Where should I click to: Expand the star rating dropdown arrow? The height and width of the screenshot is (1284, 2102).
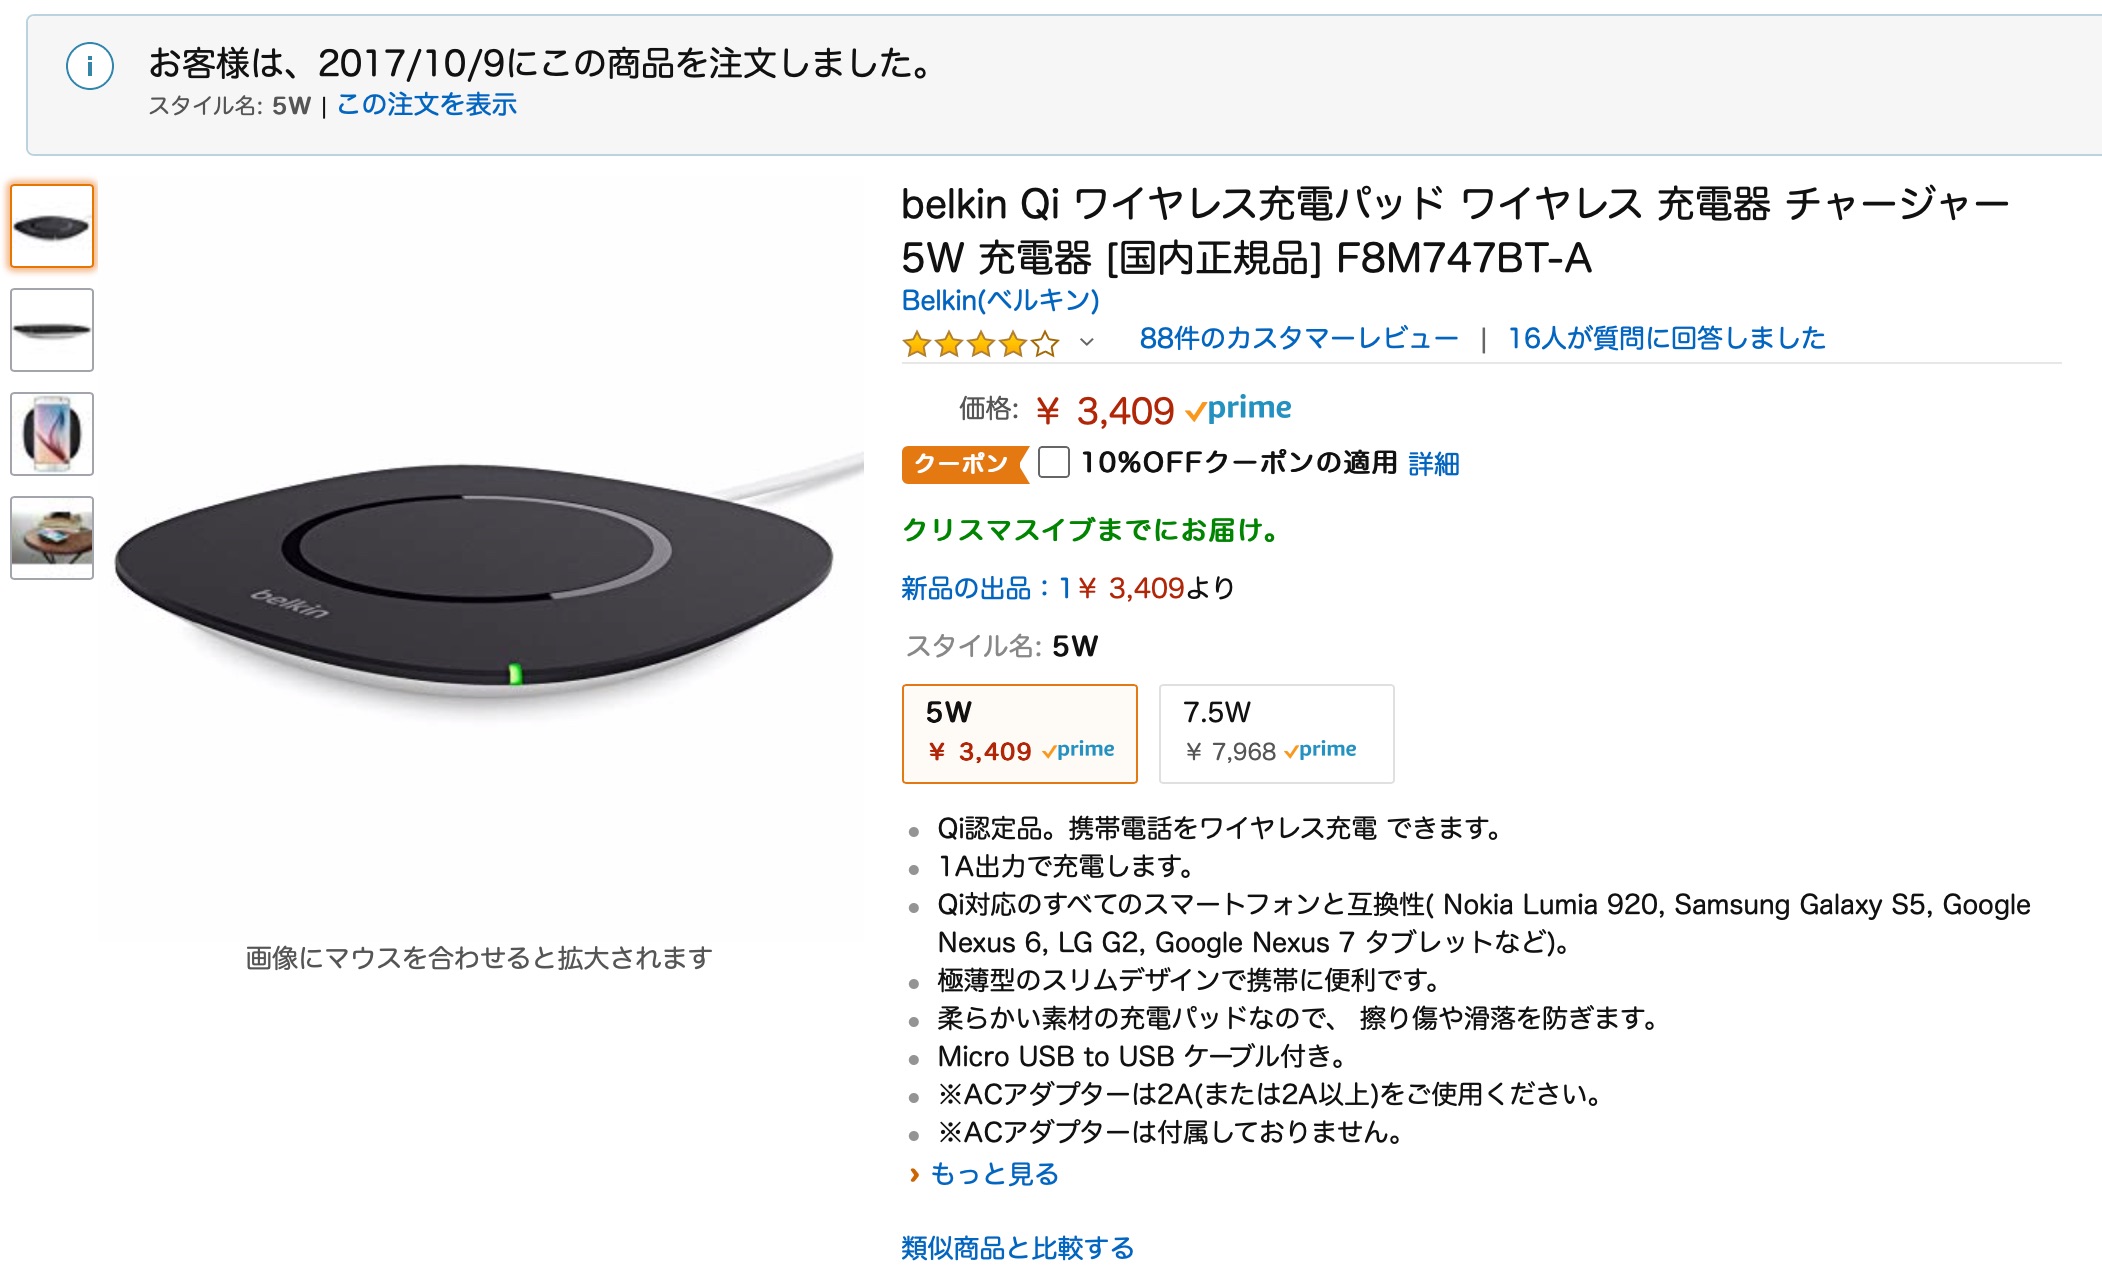[1087, 343]
